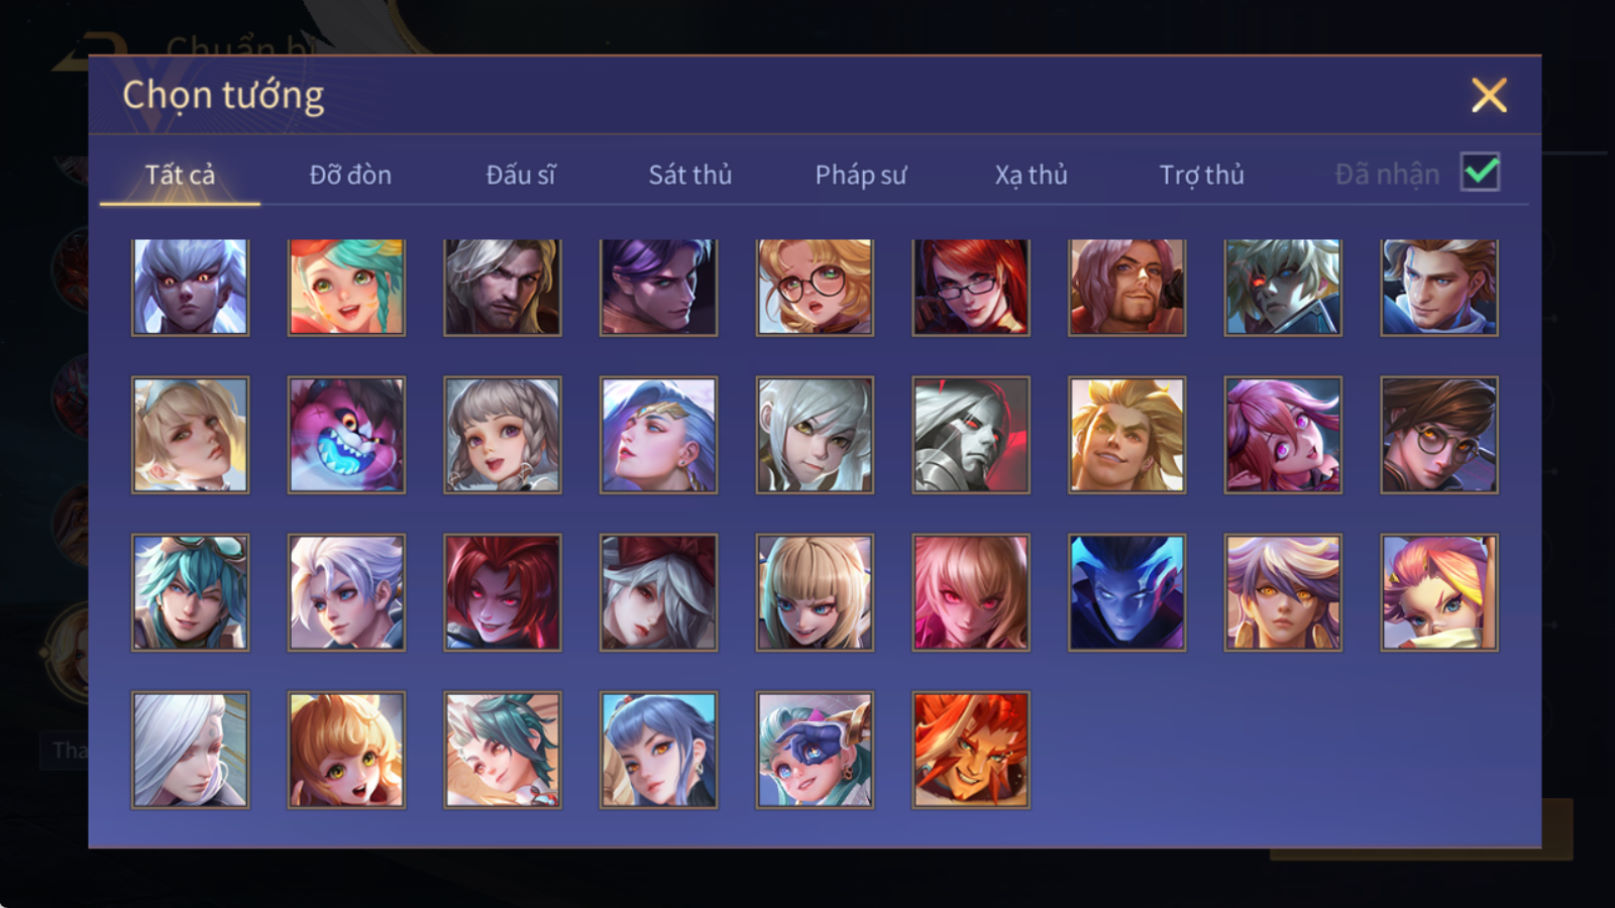This screenshot has width=1615, height=908.
Task: Select the green-haired girl with orange hat
Action: coord(346,287)
